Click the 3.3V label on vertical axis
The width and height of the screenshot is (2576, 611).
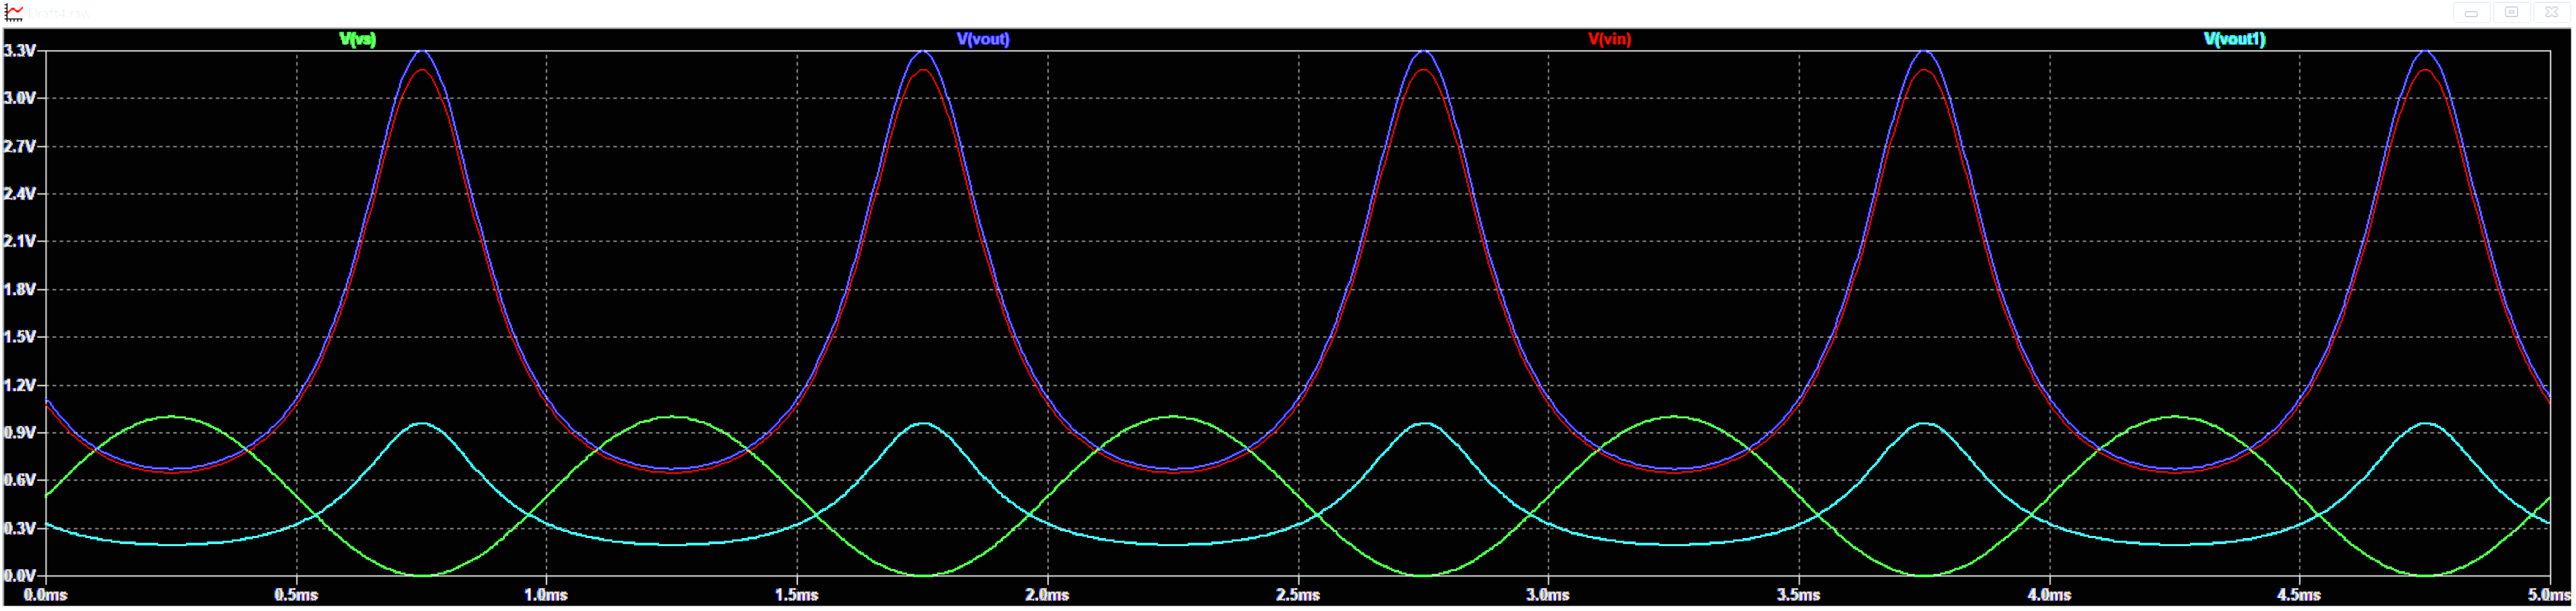[20, 51]
